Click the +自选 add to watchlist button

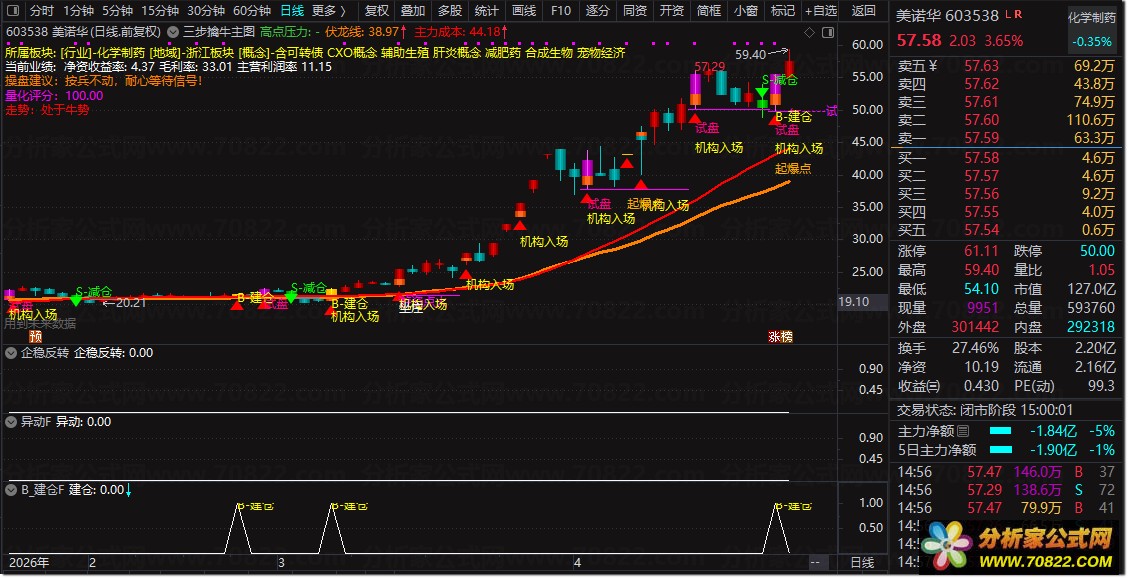pos(821,11)
